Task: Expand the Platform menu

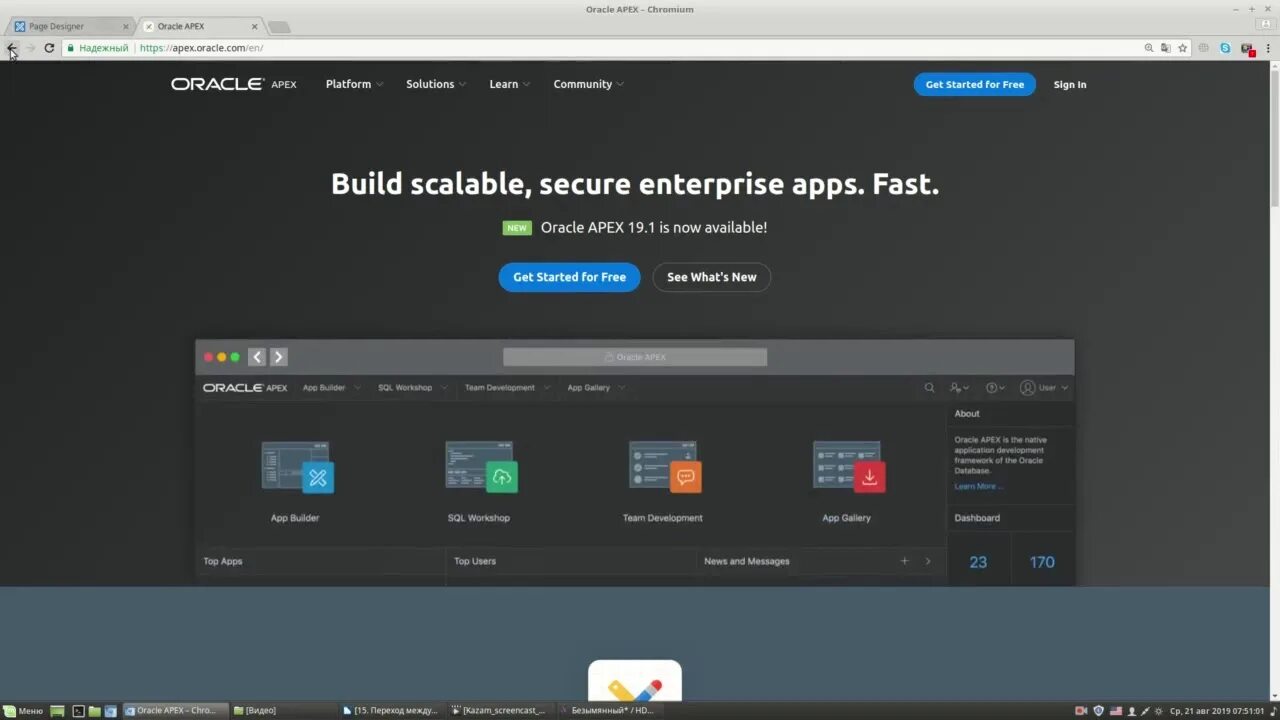Action: pyautogui.click(x=354, y=84)
